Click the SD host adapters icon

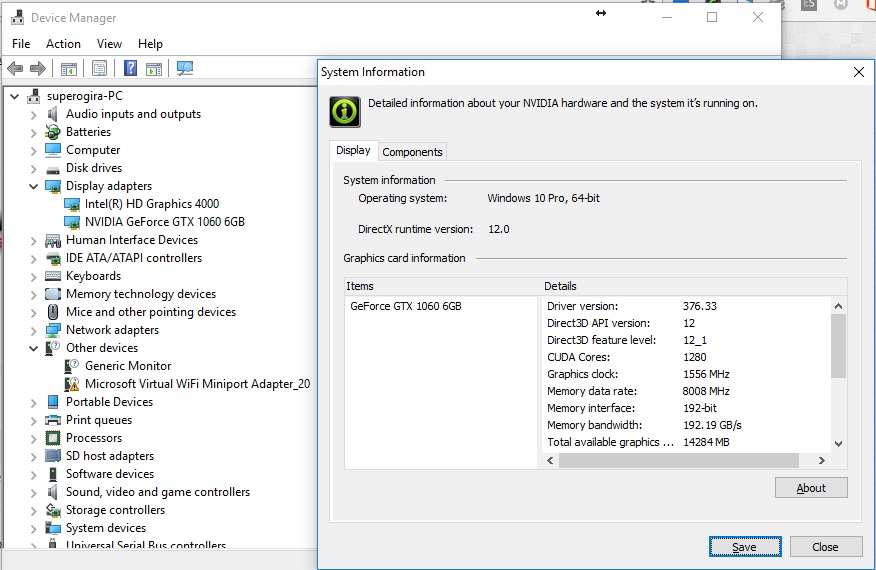[x=53, y=456]
